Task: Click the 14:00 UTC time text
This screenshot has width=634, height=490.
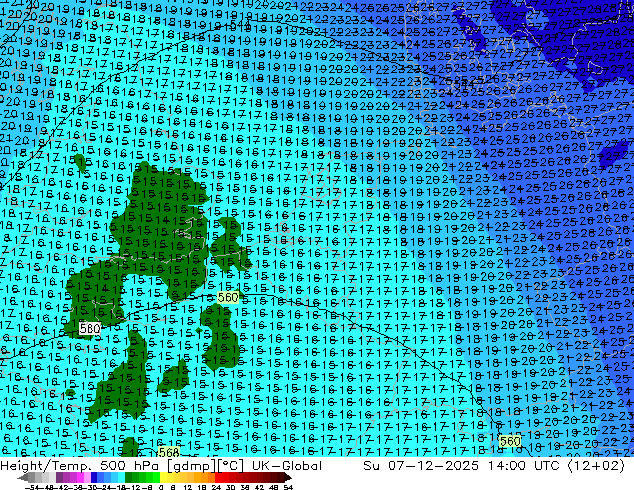Action: 524,466
